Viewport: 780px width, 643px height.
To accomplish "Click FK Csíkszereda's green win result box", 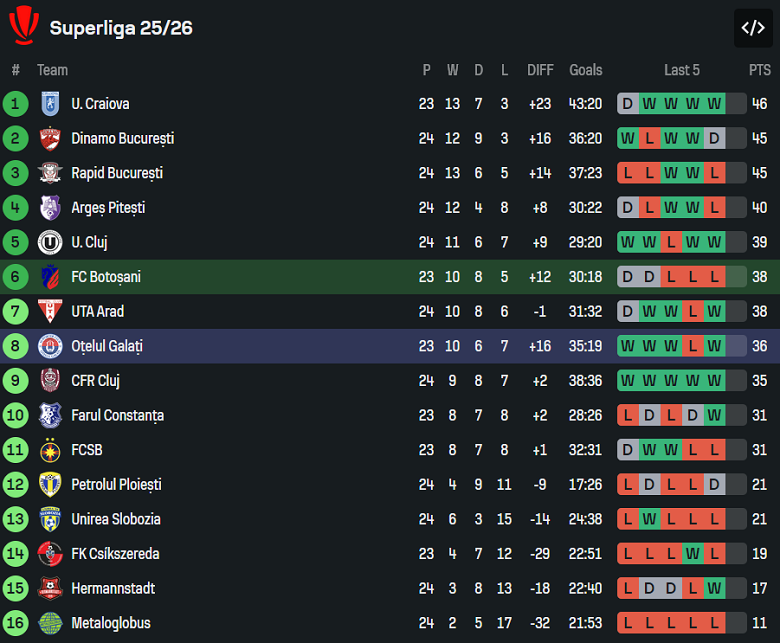I will click(693, 554).
